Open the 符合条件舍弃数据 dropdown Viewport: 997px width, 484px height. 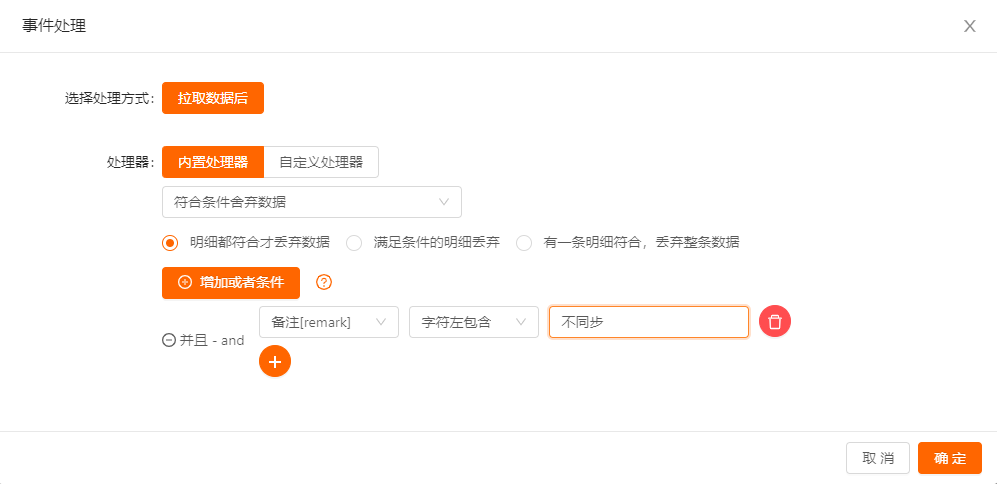click(311, 202)
